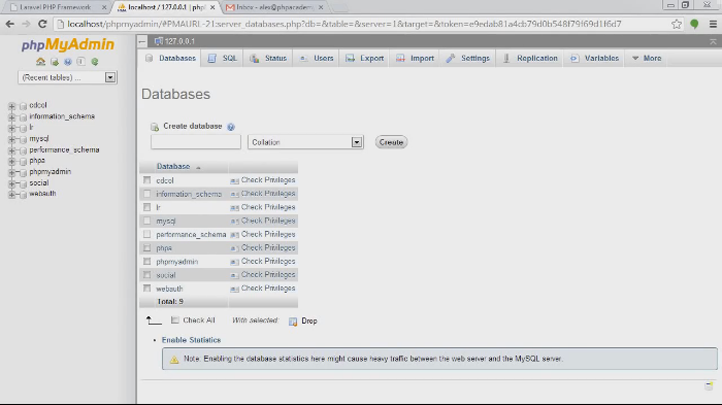Click privileges icon for mysql row
This screenshot has width=722, height=405.
234,221
